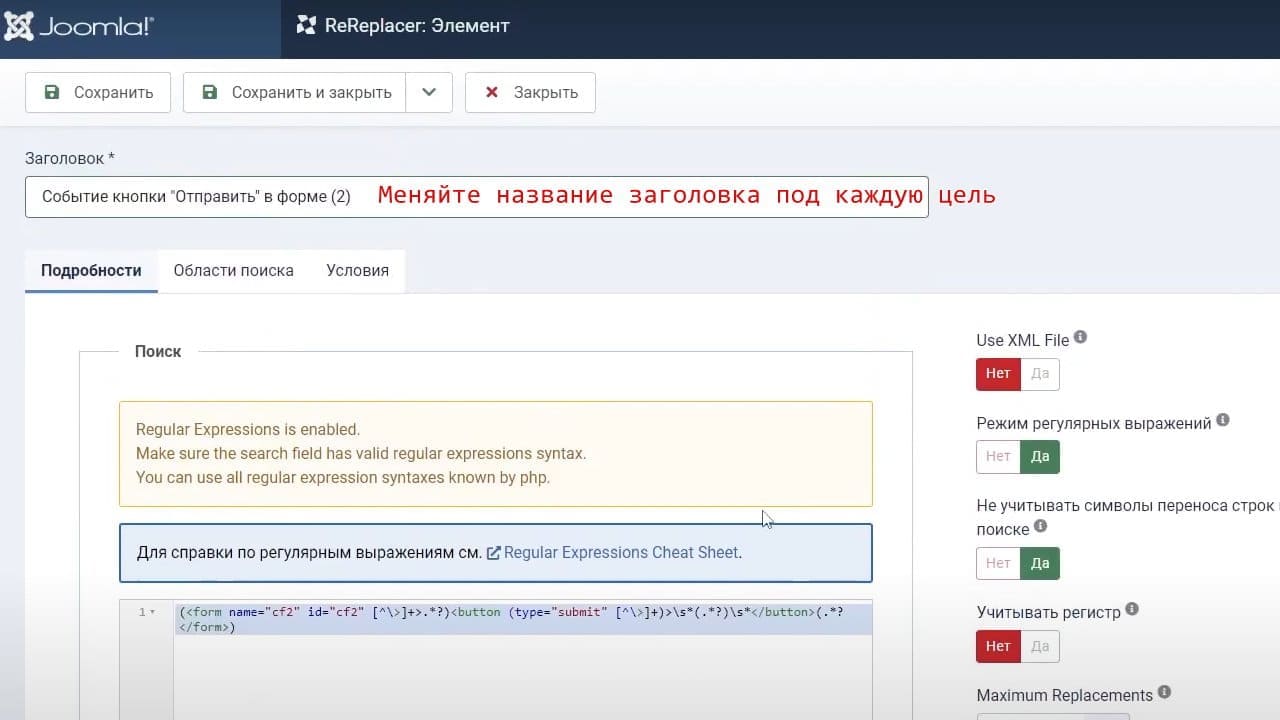
Task: Click inside the regex search code editor
Action: (x=522, y=660)
